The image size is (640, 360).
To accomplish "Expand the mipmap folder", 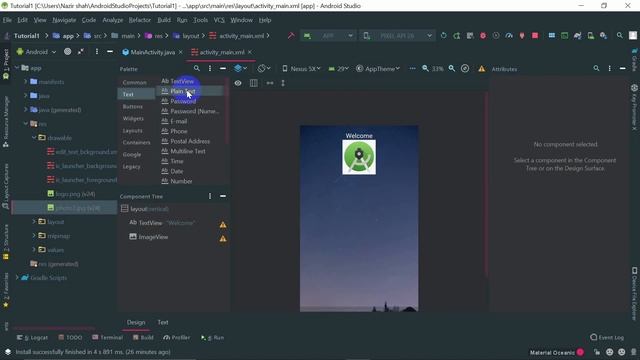I will point(34,236).
